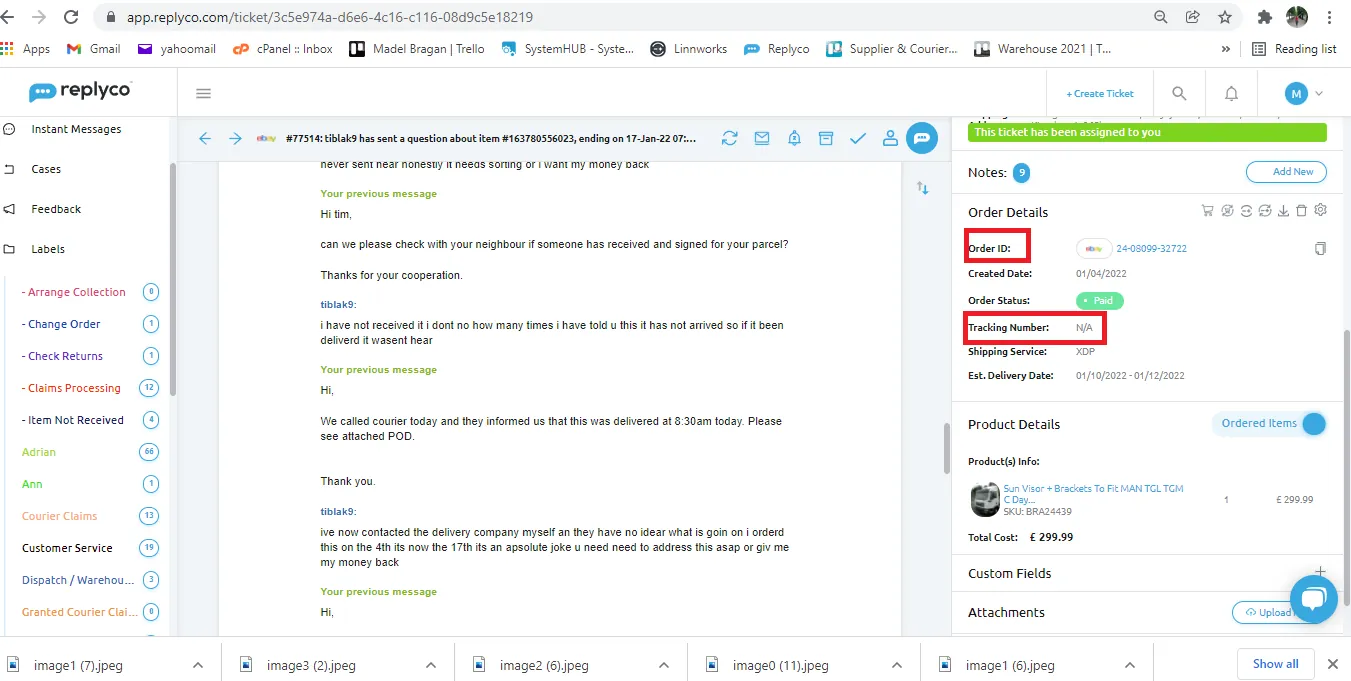Copy the Order ID with the copy icon

(x=1320, y=248)
